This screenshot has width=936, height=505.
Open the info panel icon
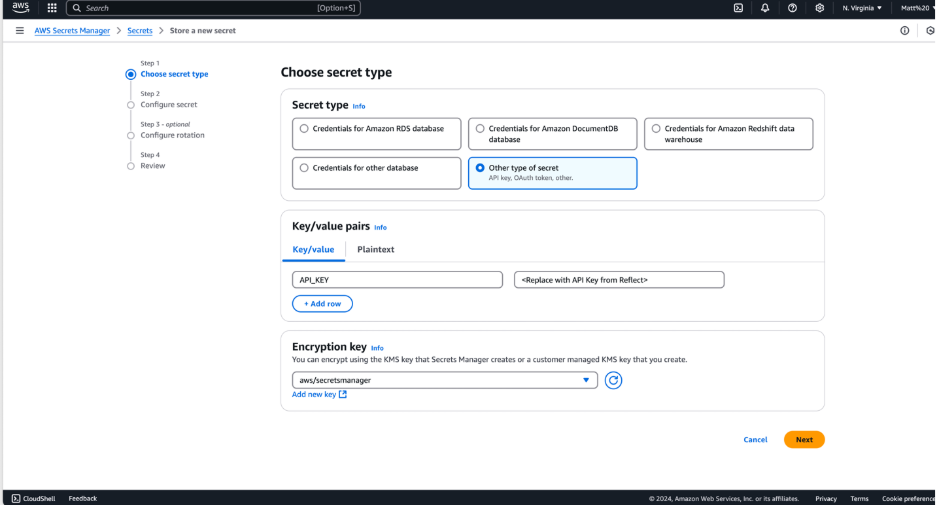coord(904,30)
